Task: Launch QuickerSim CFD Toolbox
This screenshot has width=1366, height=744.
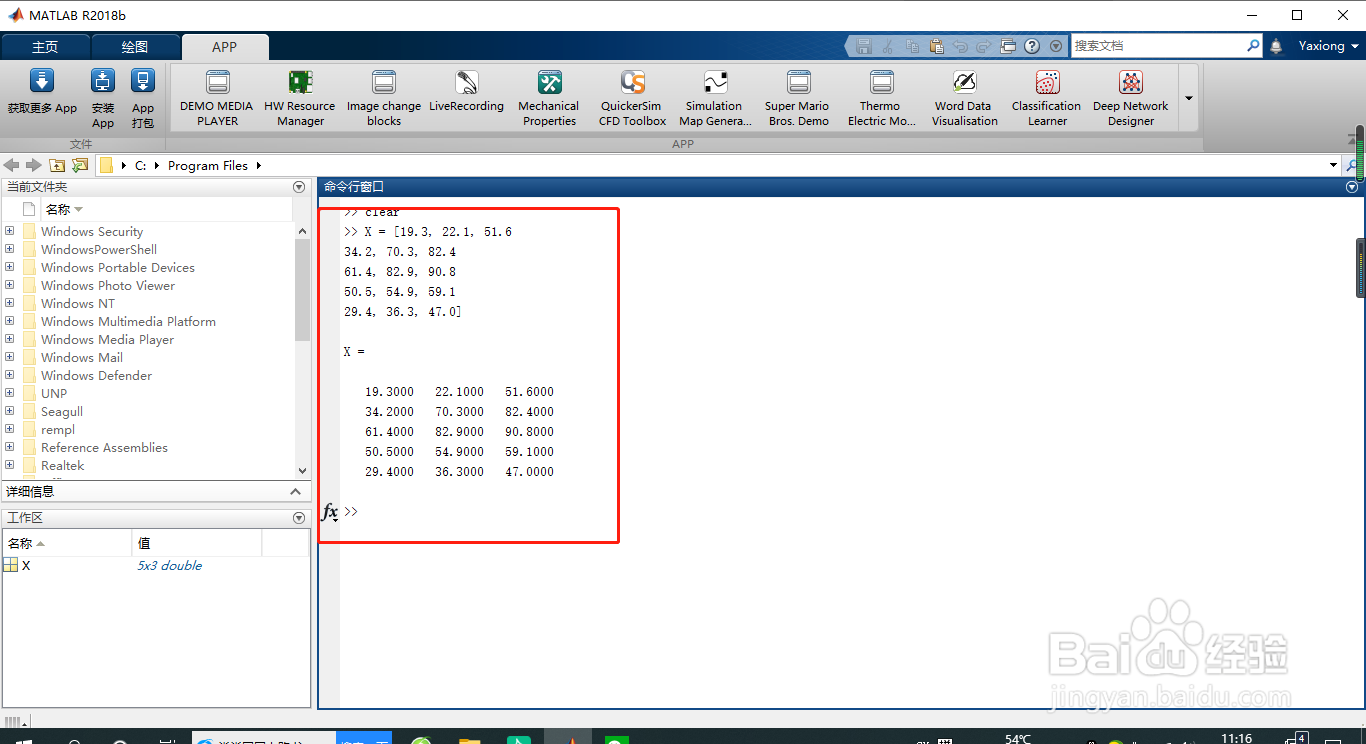Action: tap(632, 98)
